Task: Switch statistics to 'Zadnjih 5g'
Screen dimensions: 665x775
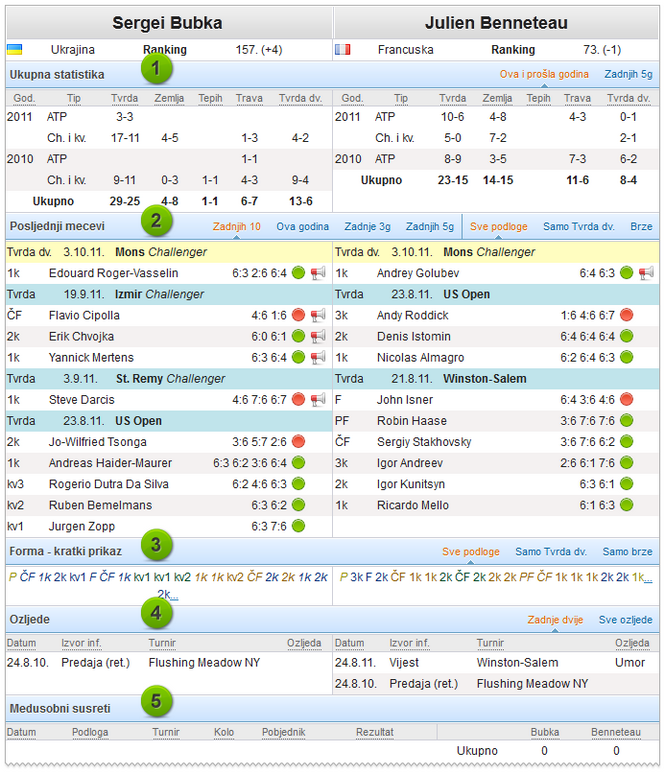Action: point(628,74)
